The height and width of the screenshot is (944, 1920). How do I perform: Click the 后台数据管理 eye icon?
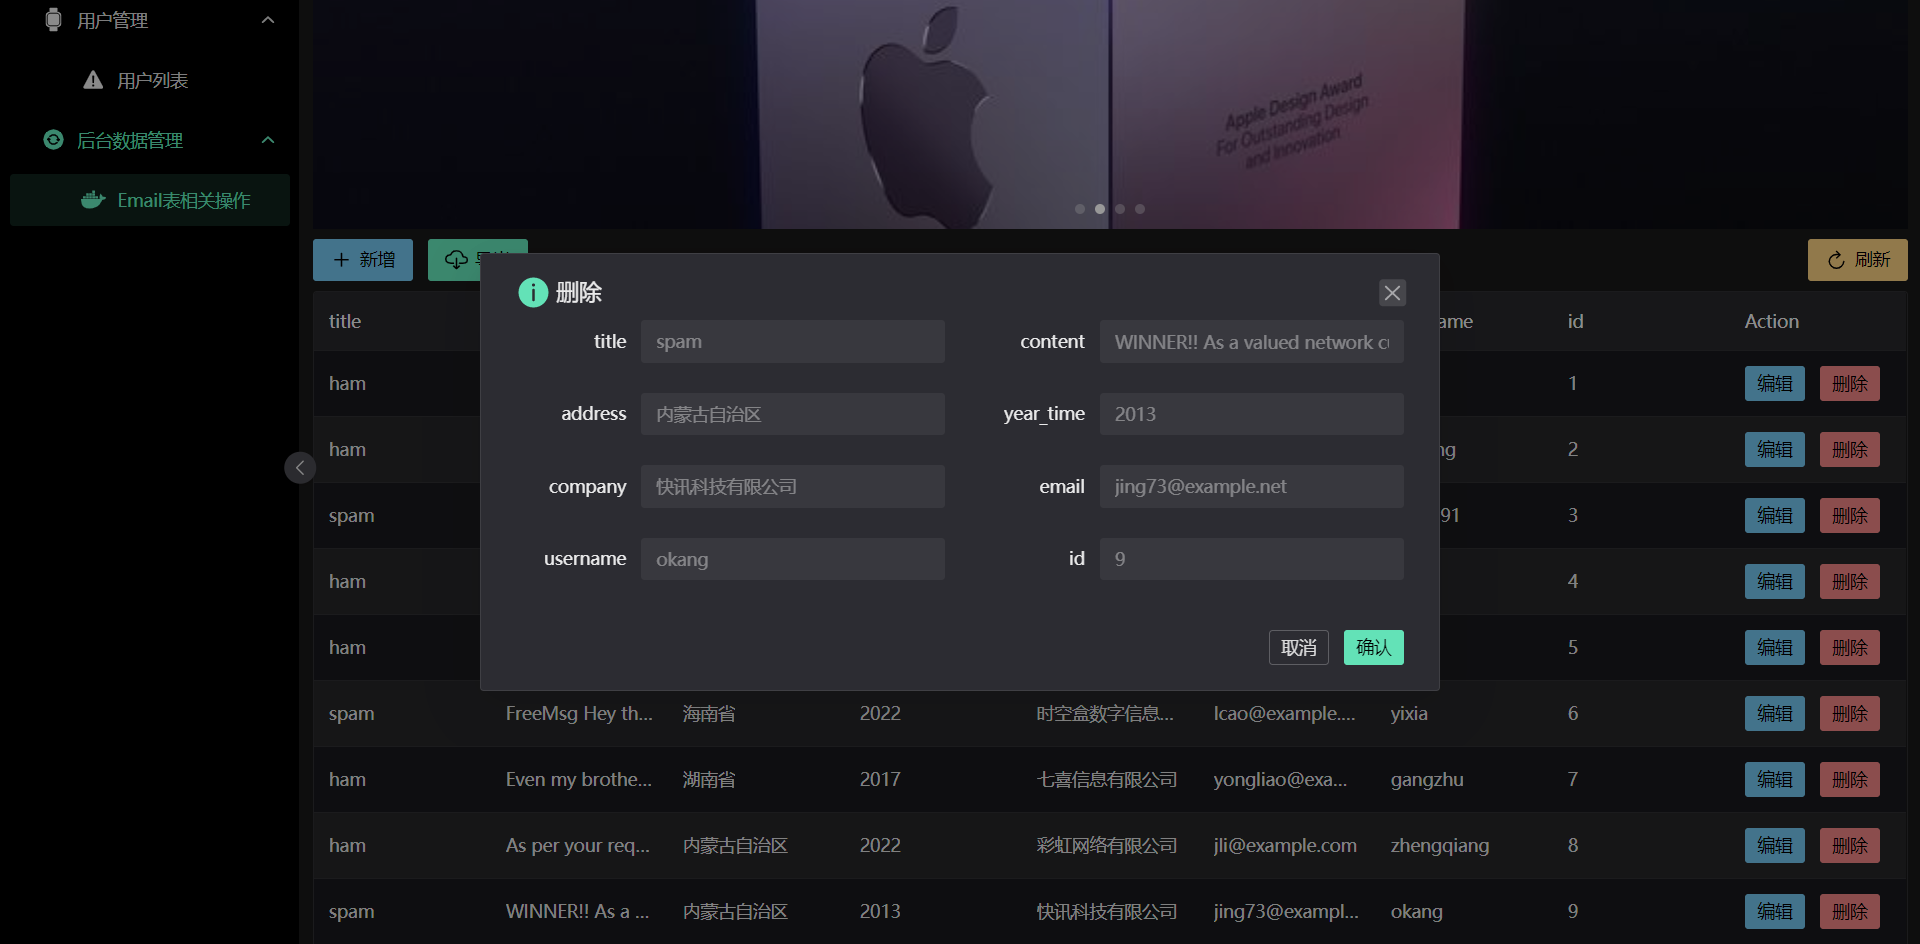pos(54,140)
